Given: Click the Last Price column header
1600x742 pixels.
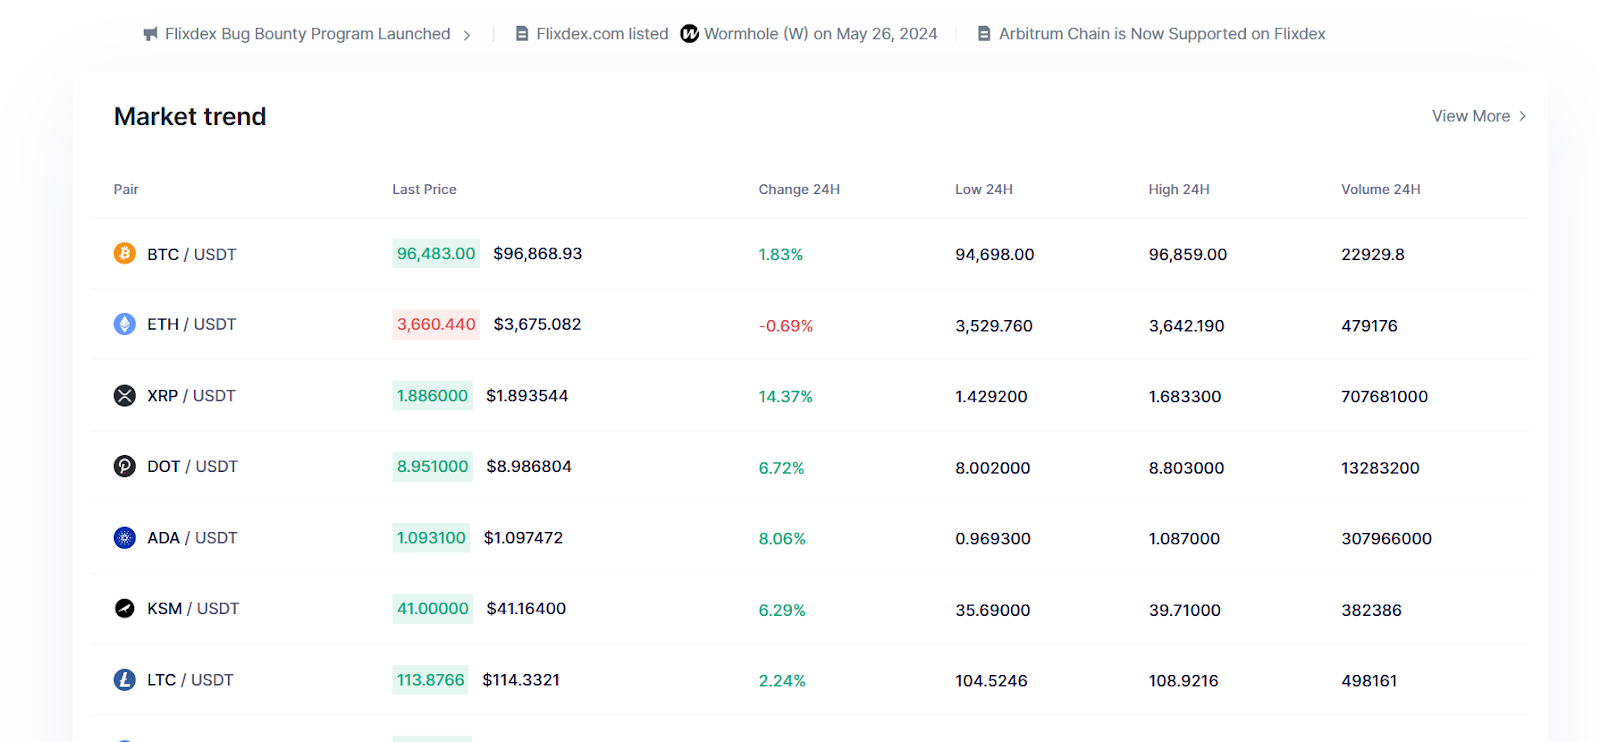Looking at the screenshot, I should (x=424, y=189).
